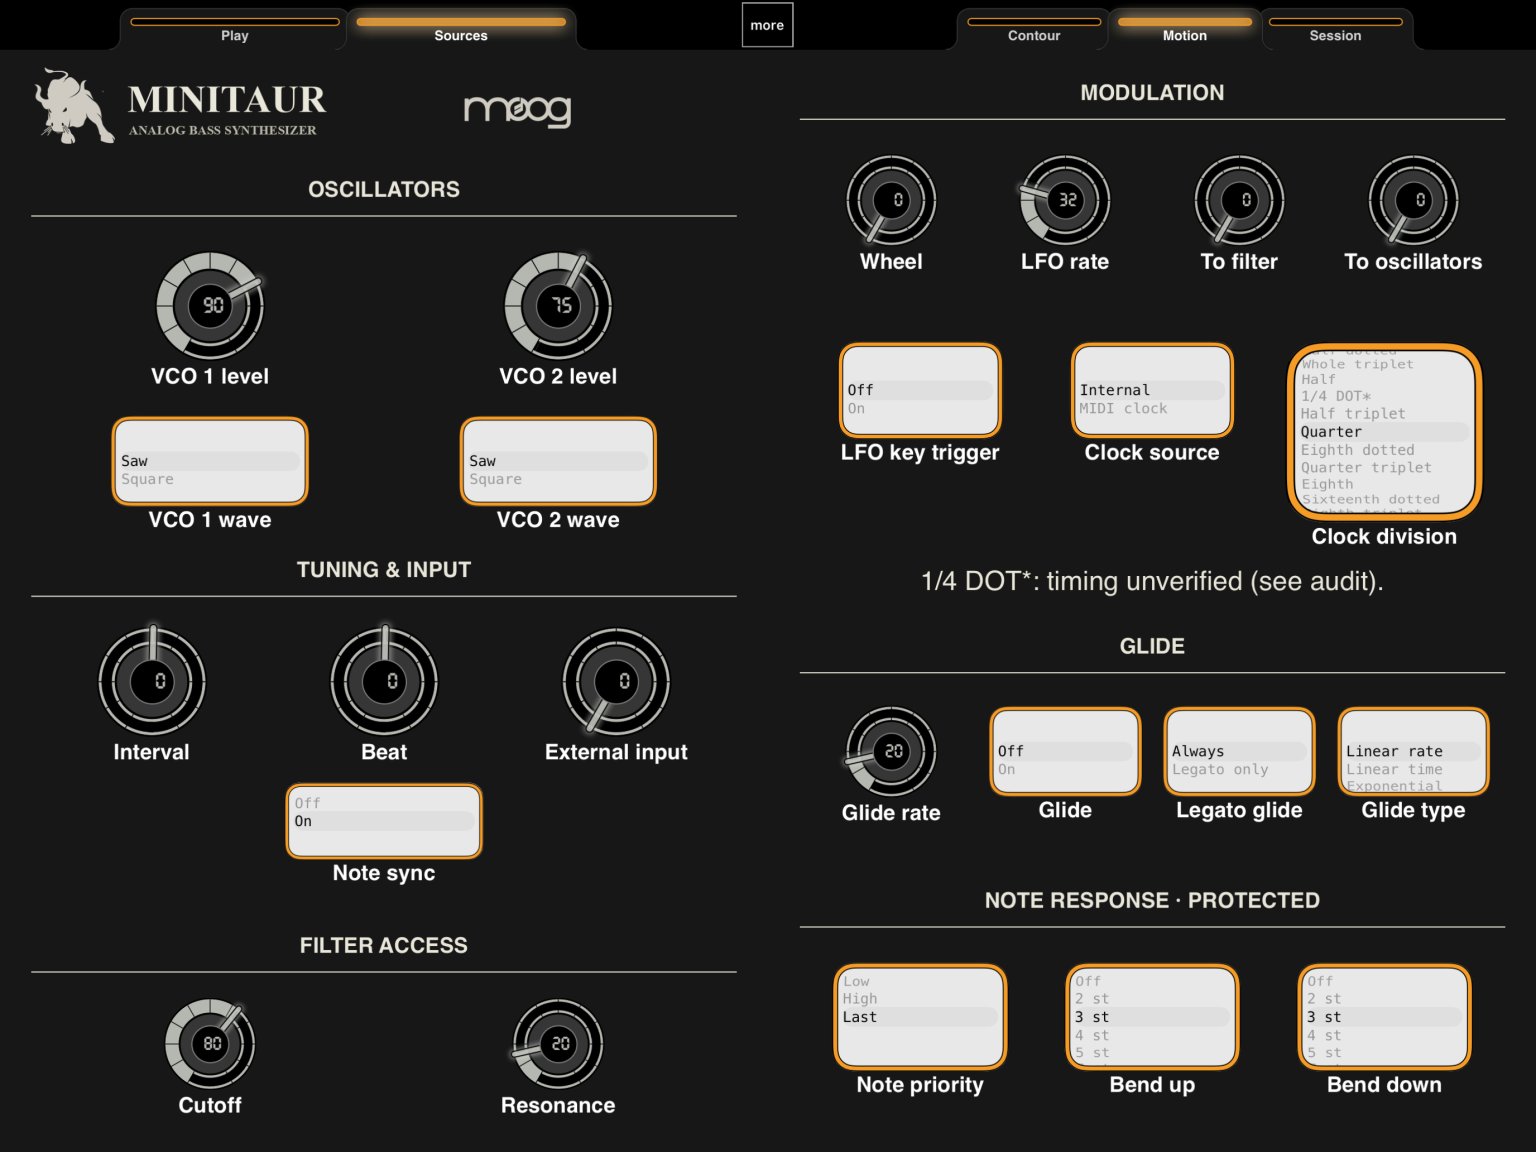Image resolution: width=1536 pixels, height=1152 pixels.
Task: Open the Play tab
Action: 234,29
